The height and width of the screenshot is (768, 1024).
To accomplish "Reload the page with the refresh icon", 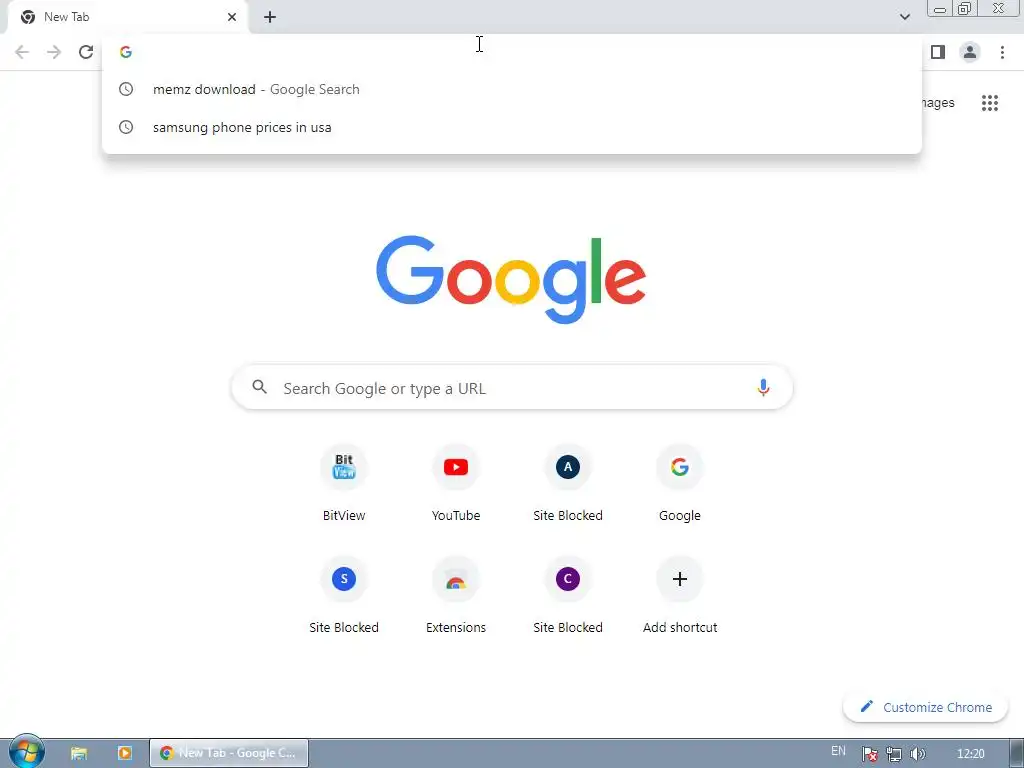I will pyautogui.click(x=86, y=52).
